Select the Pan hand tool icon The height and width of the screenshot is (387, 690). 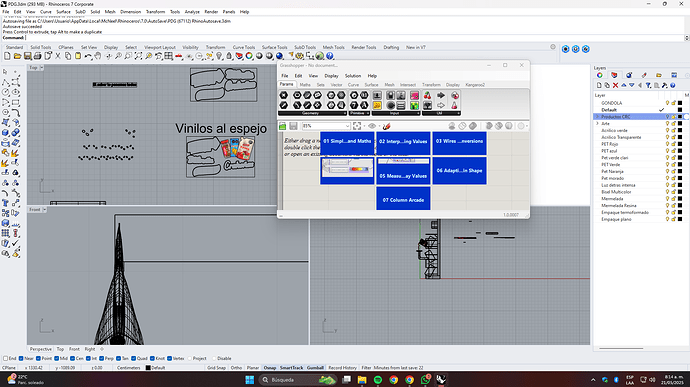pos(98,56)
